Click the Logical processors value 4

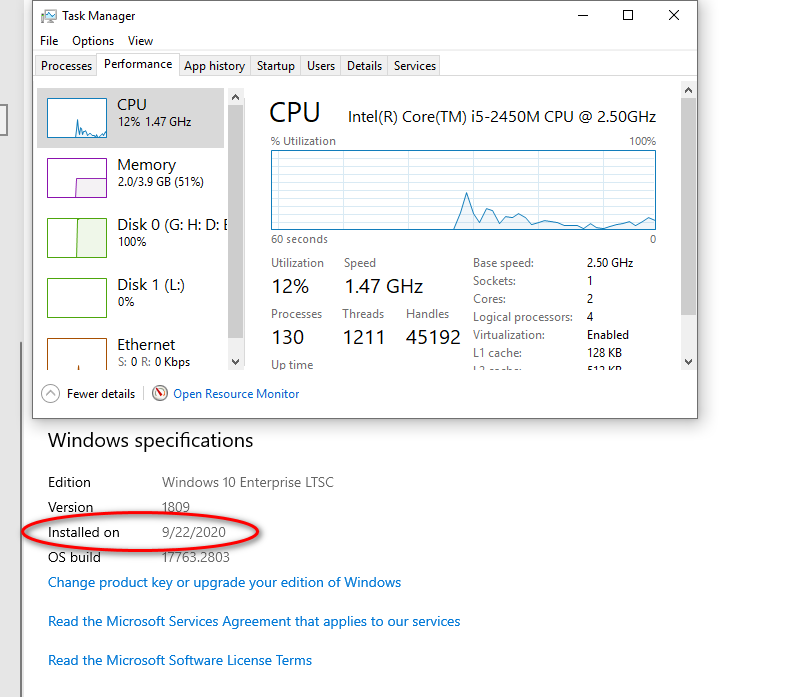(590, 317)
